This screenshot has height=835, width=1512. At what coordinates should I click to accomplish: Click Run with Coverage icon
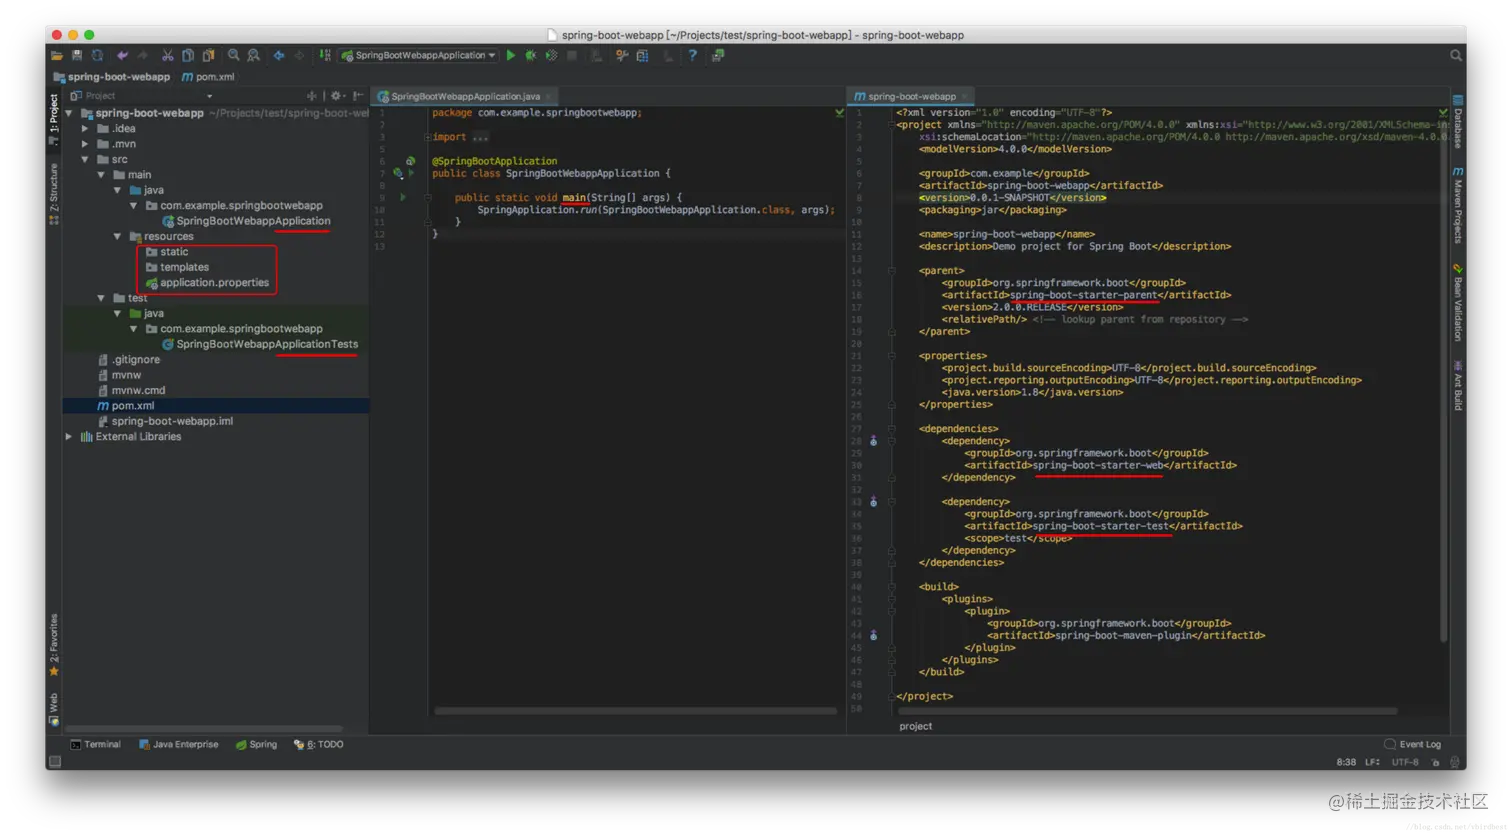tap(551, 56)
